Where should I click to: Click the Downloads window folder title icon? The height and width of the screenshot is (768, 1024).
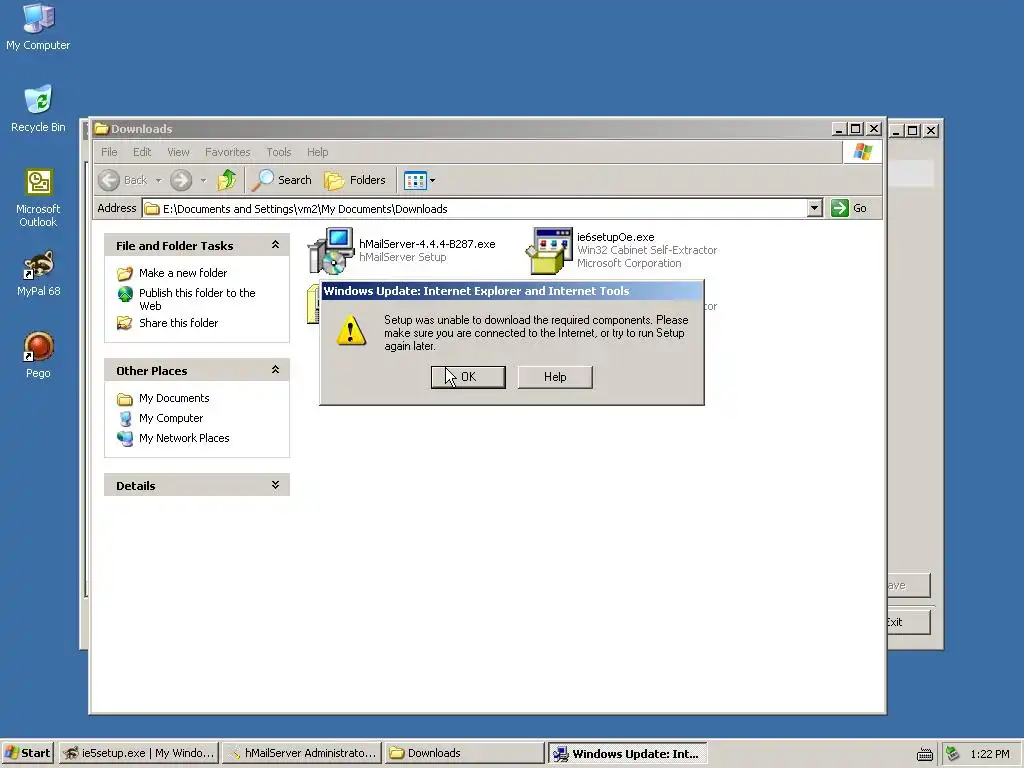(101, 129)
